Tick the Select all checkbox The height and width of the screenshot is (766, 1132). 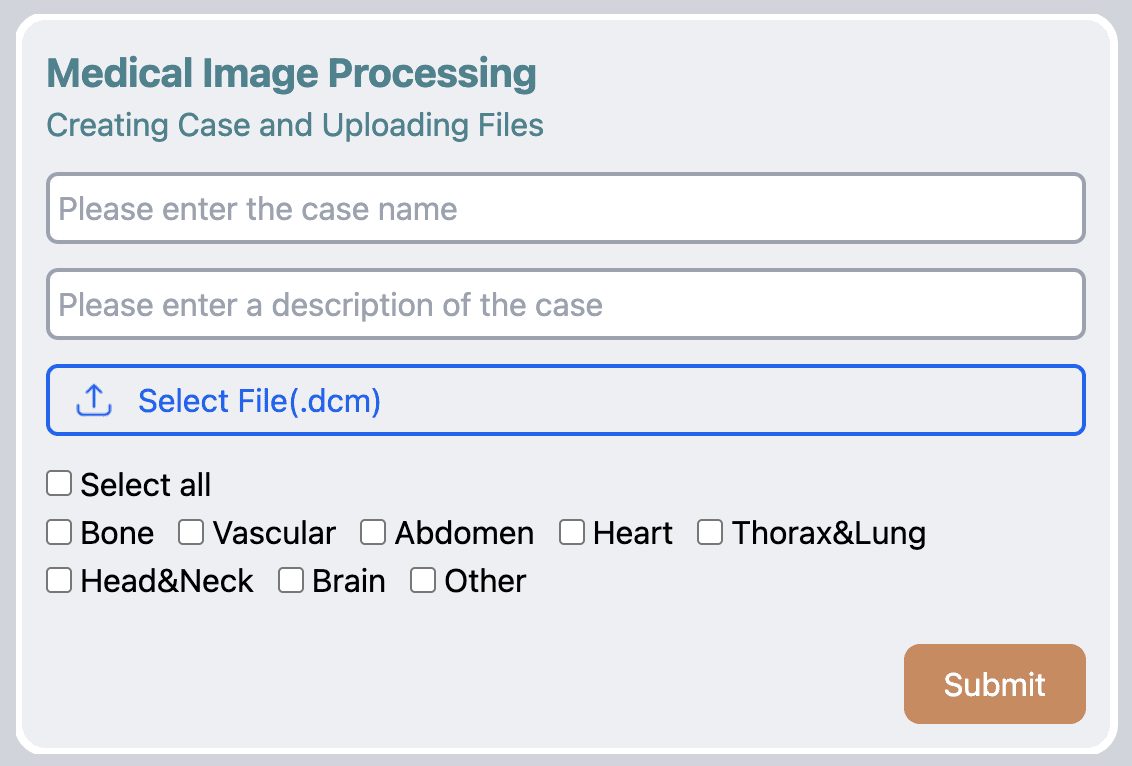tap(59, 484)
